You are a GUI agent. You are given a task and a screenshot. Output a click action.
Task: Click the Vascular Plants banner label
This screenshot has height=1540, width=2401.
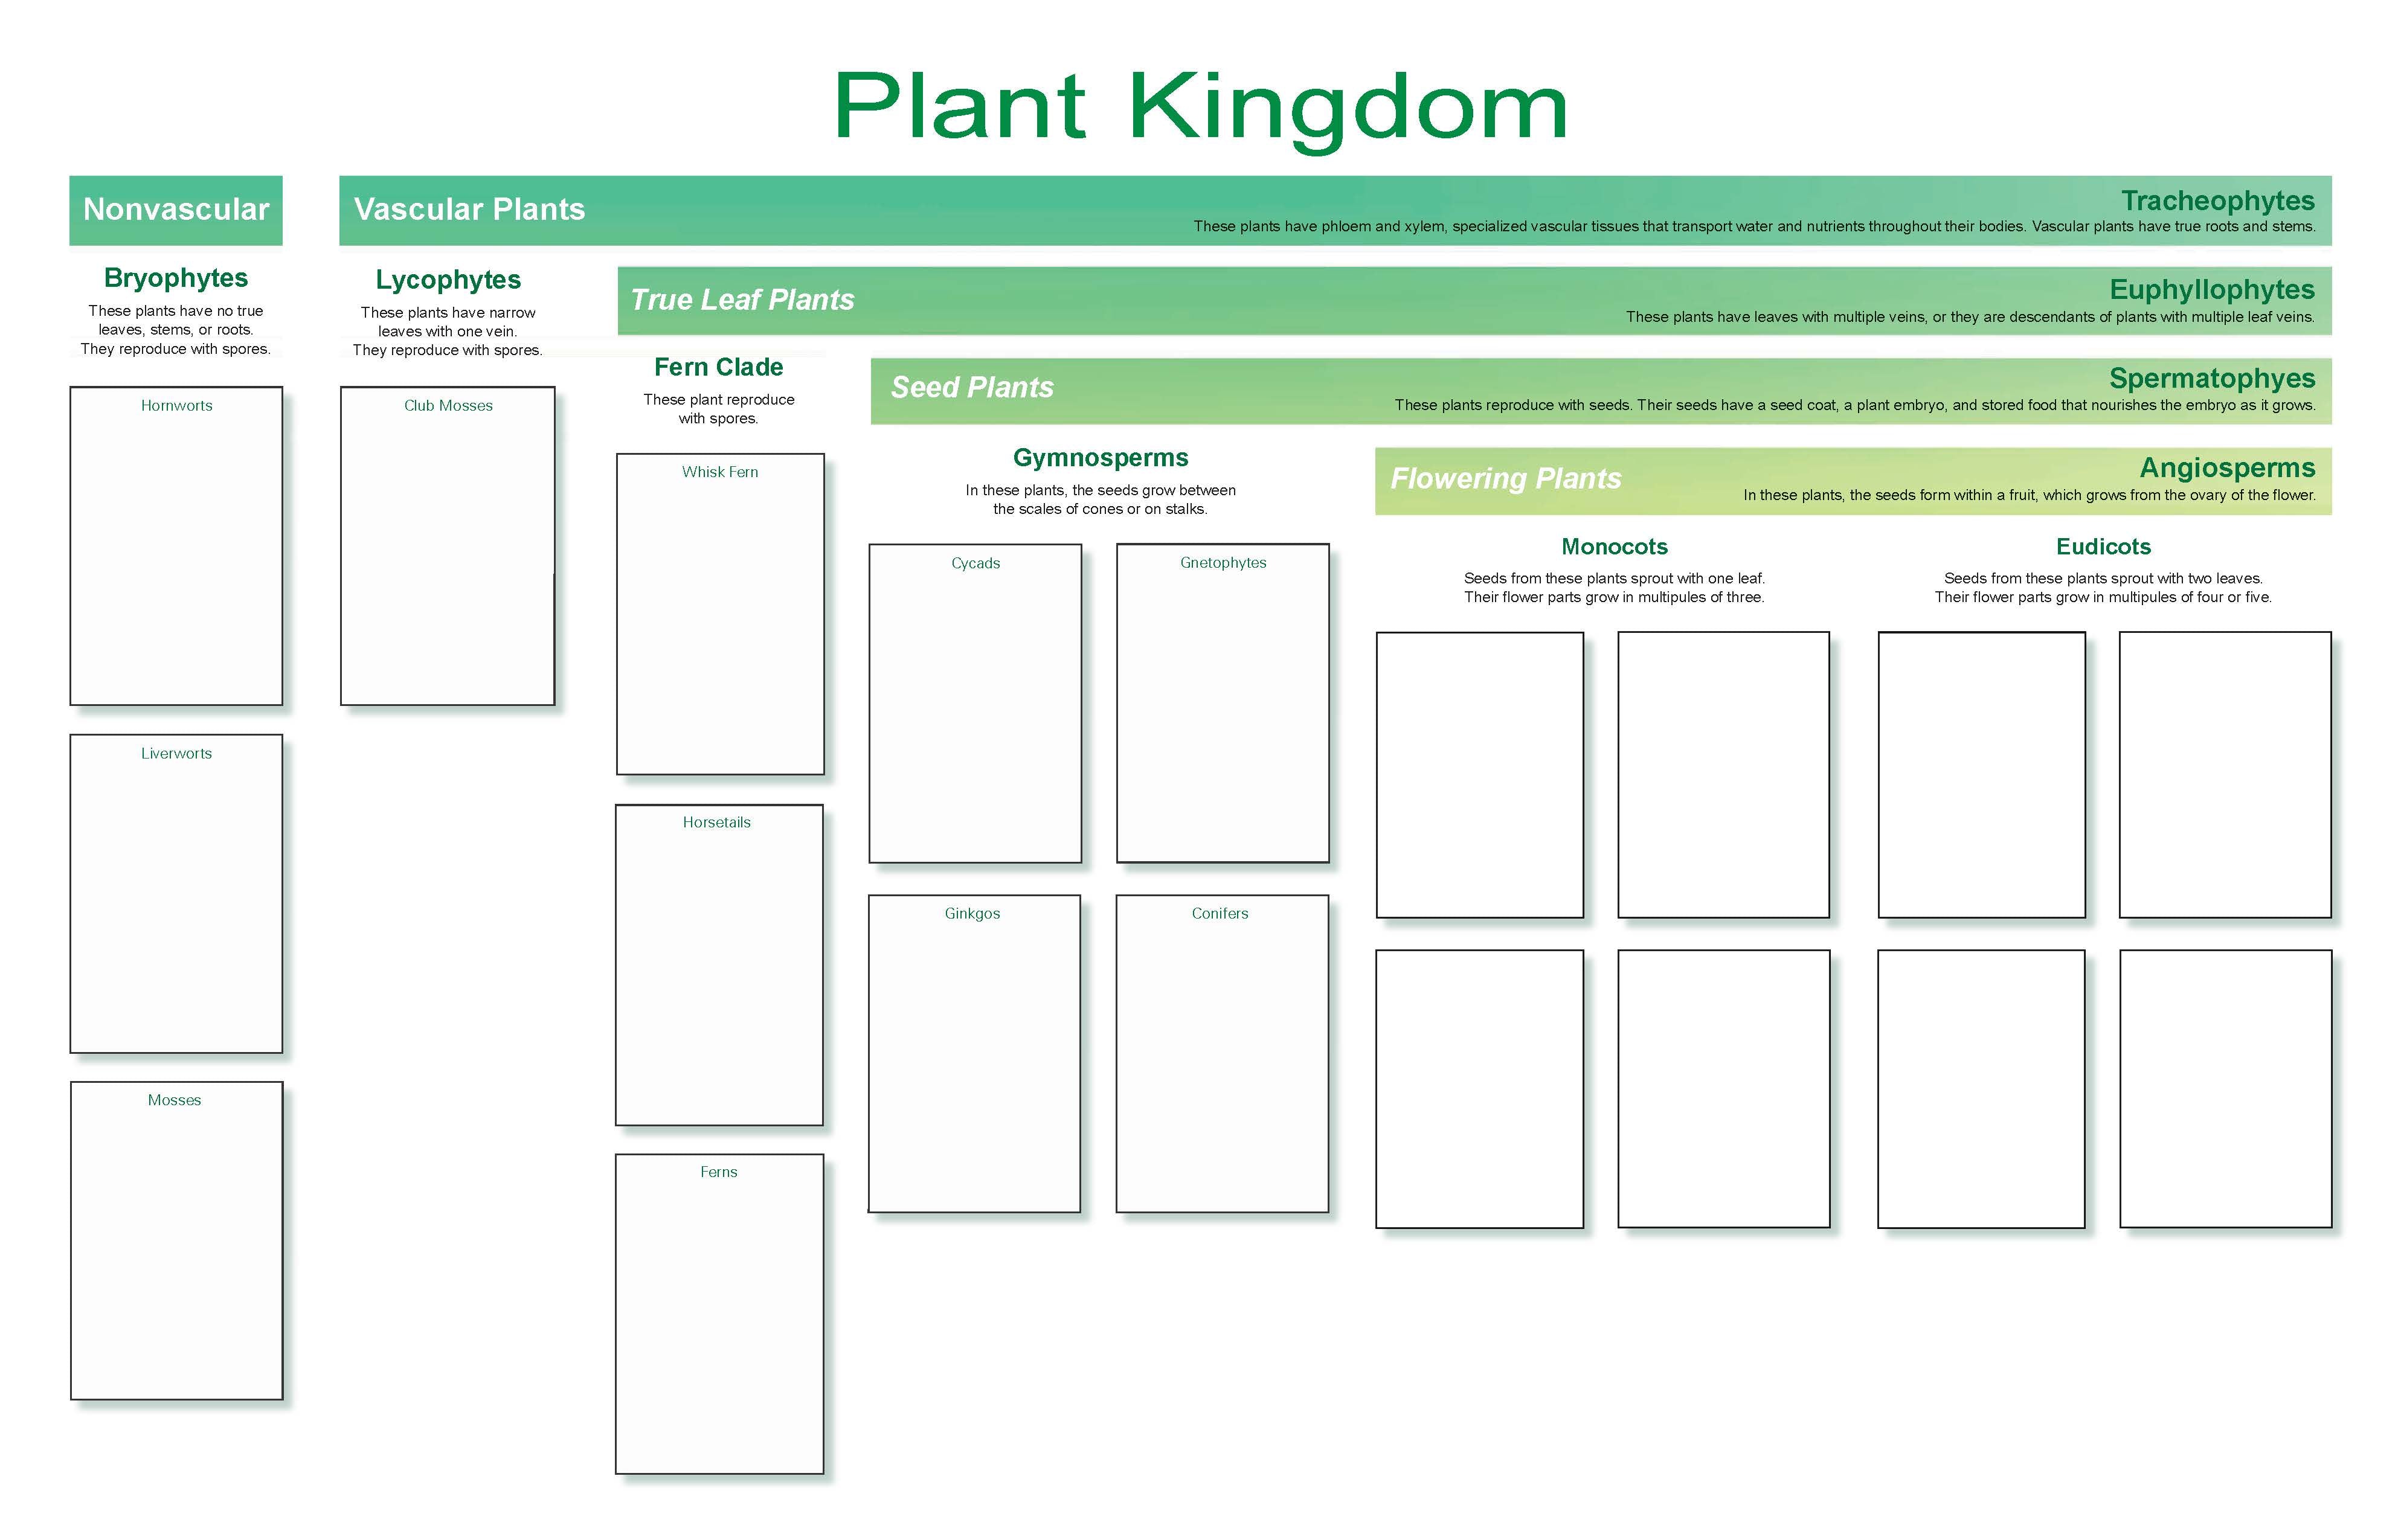coord(469,210)
